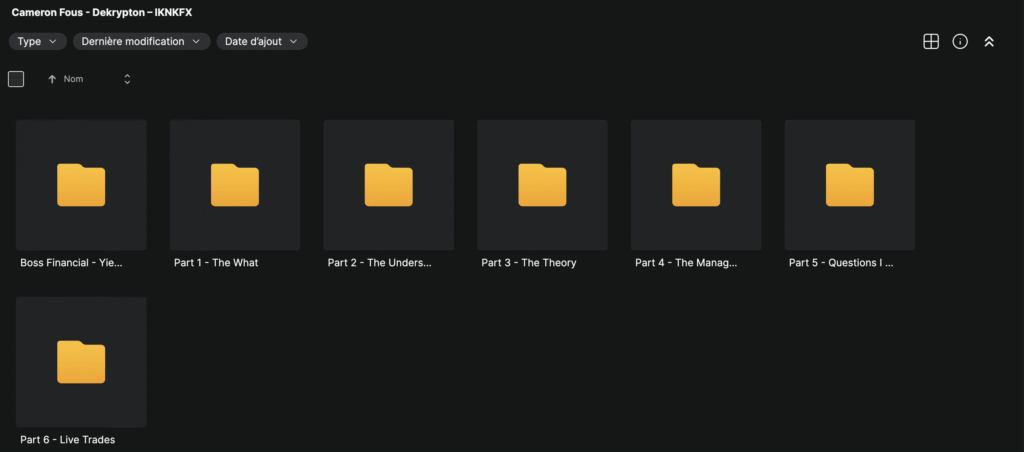
Task: Select the Part 2 folder thumbnail tile
Action: pos(388,185)
